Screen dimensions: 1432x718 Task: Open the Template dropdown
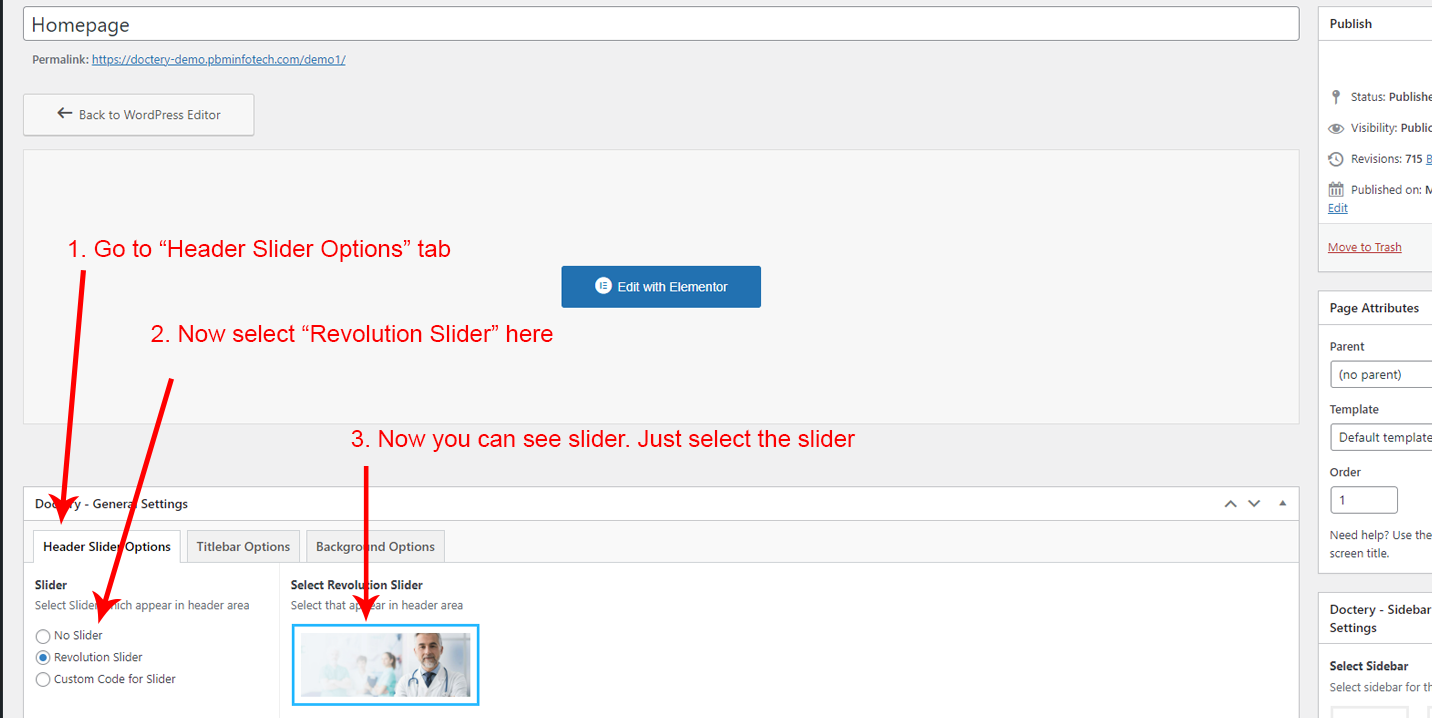[1381, 438]
